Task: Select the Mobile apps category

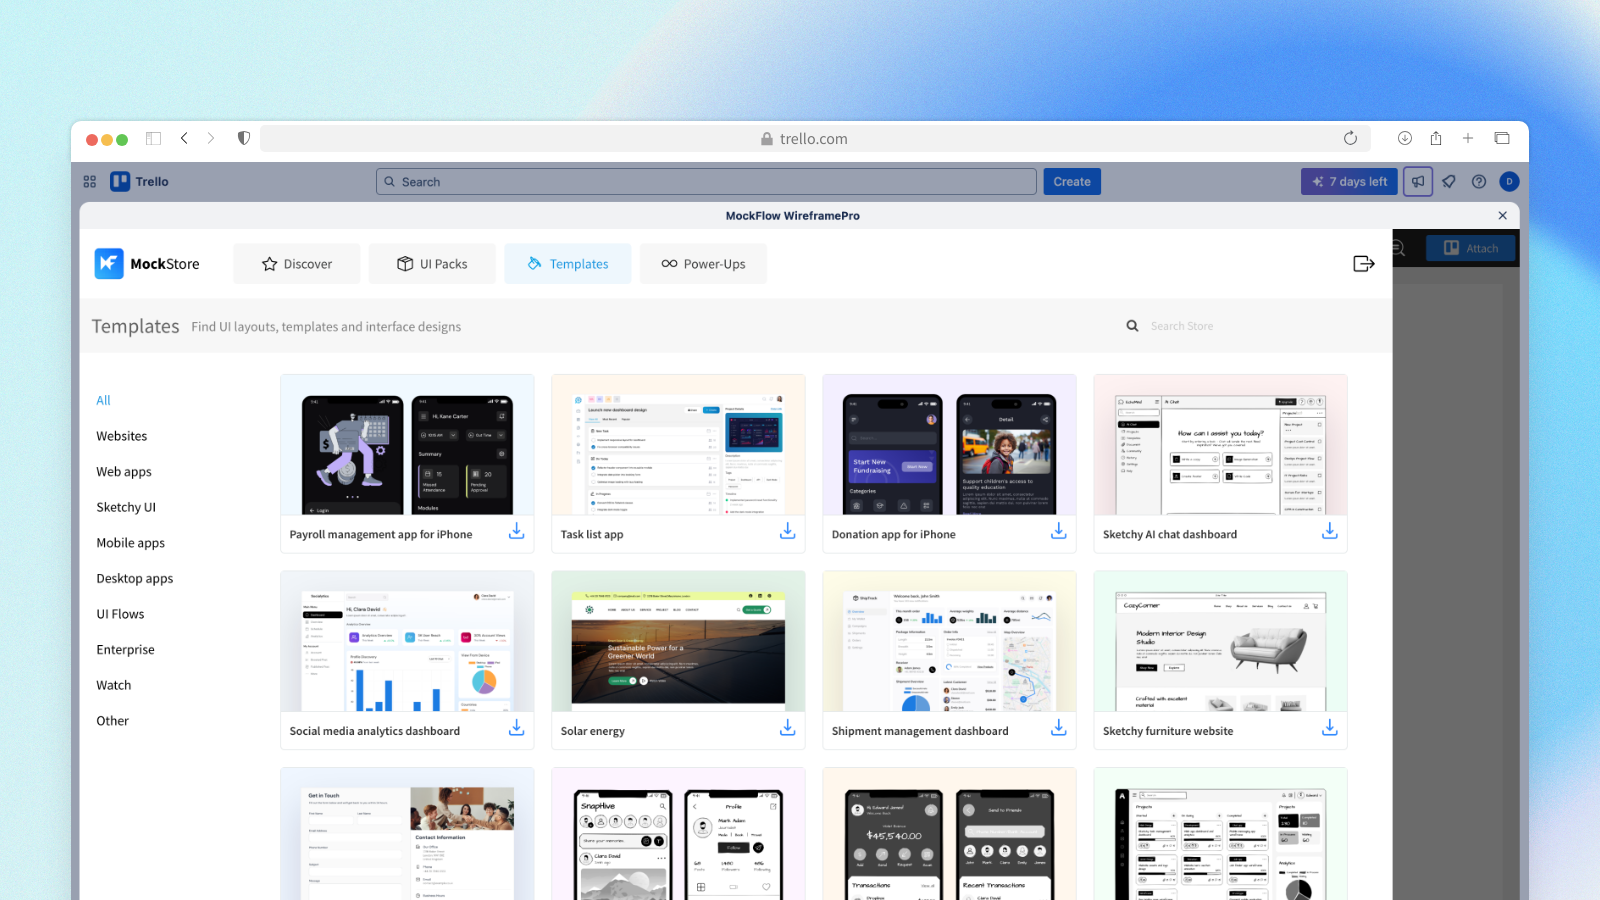Action: (130, 542)
